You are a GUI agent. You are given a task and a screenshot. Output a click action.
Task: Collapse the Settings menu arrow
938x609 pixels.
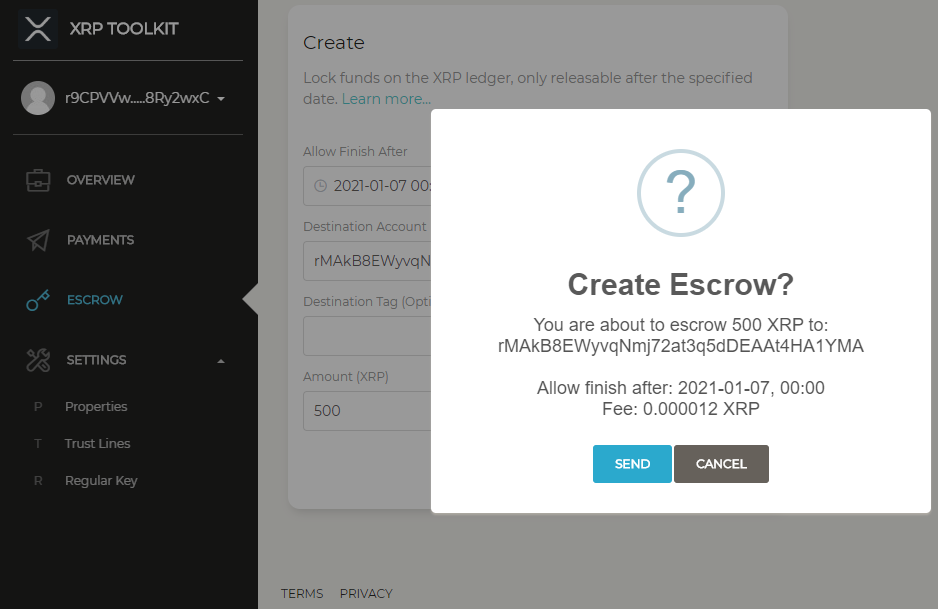click(221, 360)
